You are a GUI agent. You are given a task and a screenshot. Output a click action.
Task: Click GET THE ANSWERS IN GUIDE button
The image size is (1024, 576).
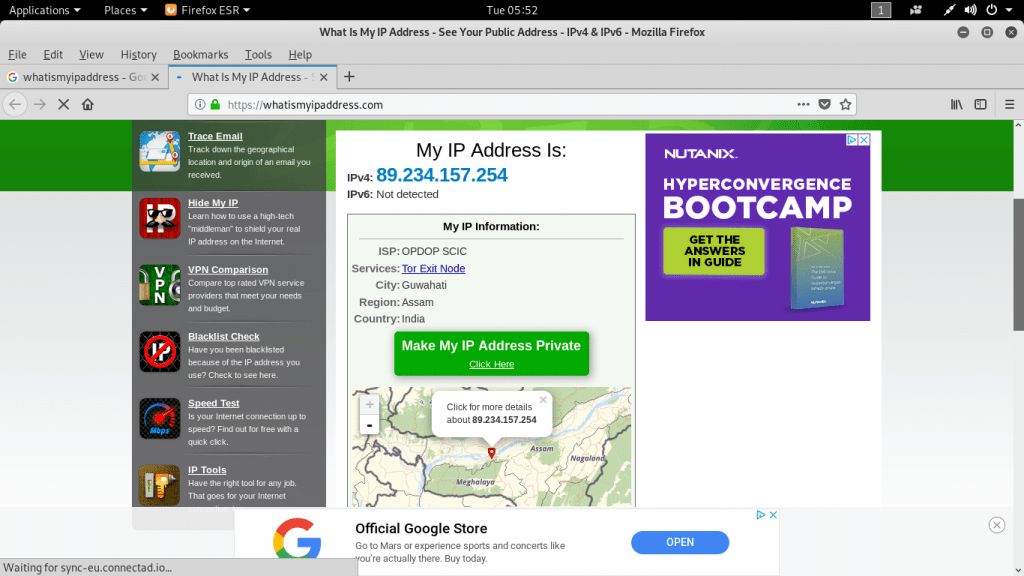click(x=714, y=251)
